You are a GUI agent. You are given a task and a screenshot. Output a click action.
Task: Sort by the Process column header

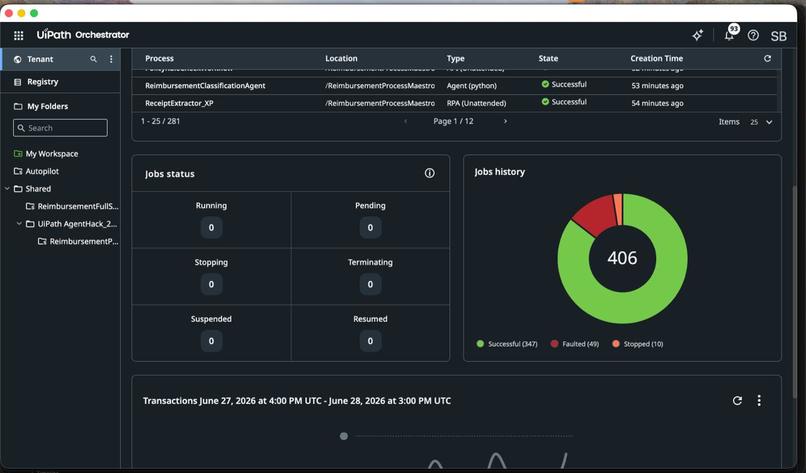159,59
